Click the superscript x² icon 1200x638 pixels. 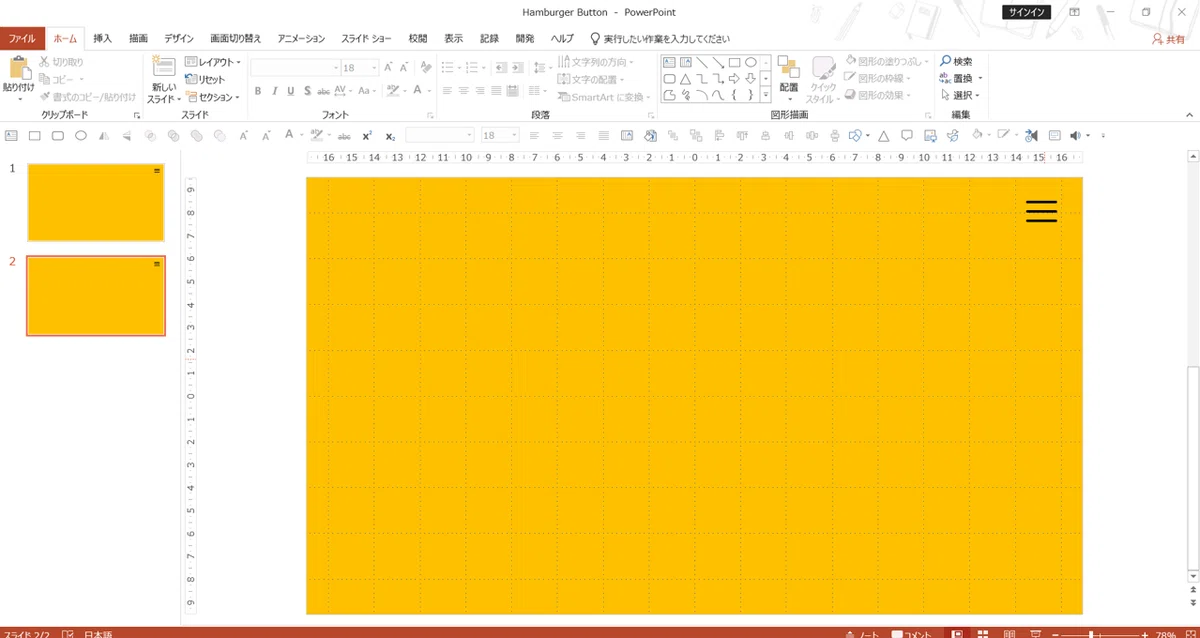tap(367, 135)
